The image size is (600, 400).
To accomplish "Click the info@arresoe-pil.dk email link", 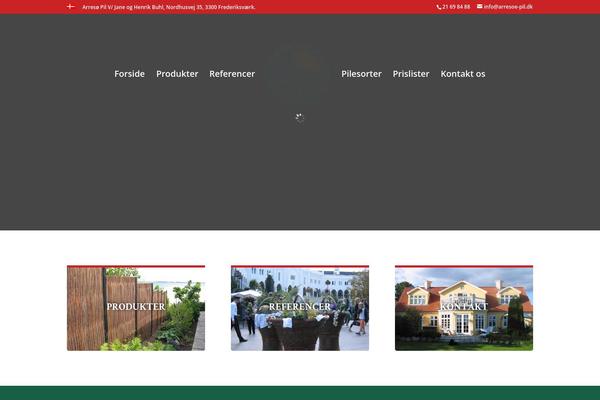I will pos(508,7).
